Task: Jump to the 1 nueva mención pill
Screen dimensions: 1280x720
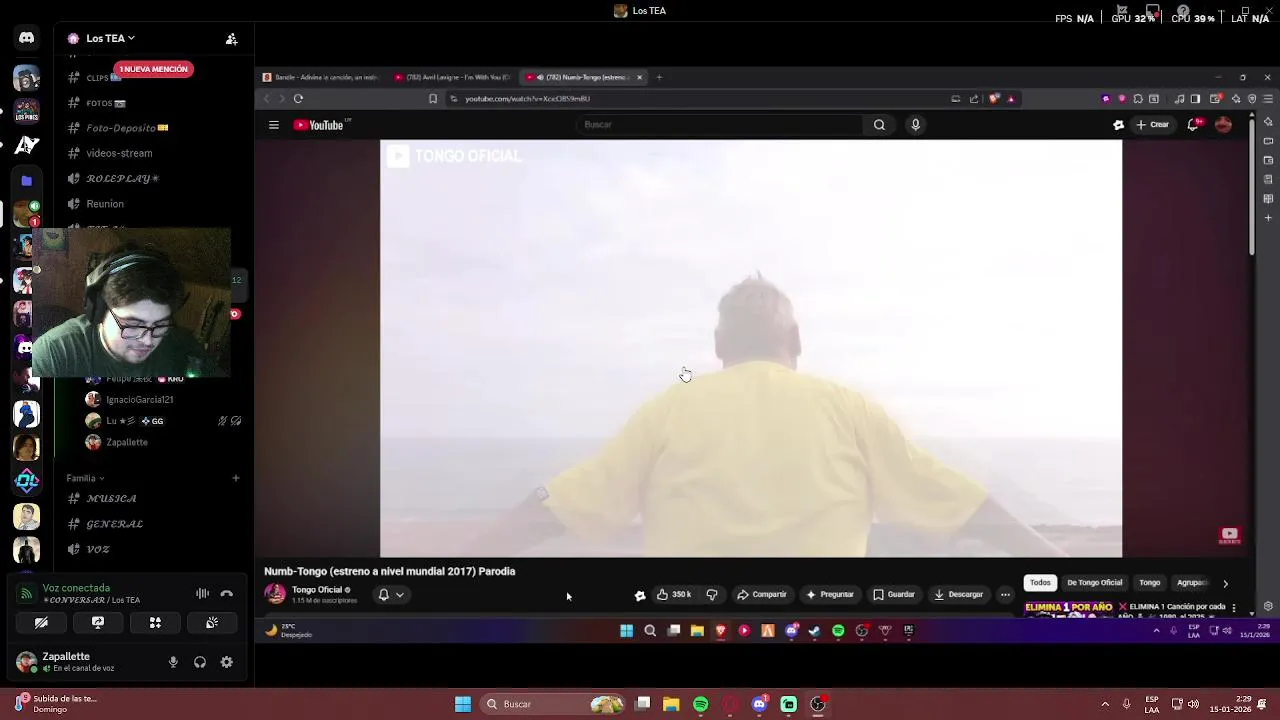Action: [153, 69]
